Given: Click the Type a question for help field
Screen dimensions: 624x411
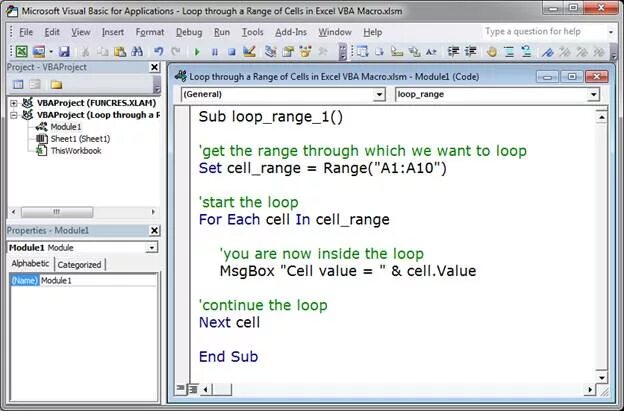Looking at the screenshot, I should (x=544, y=31).
